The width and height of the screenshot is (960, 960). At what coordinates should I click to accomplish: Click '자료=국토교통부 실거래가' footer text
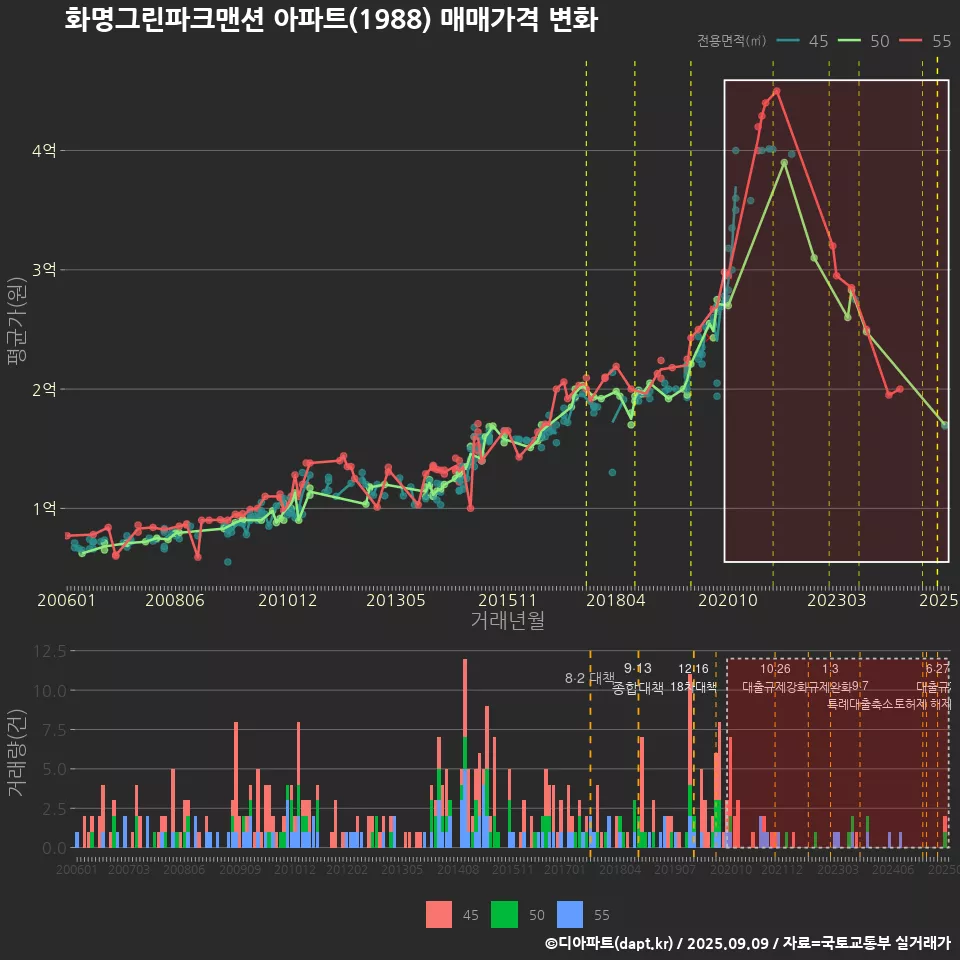tap(867, 943)
